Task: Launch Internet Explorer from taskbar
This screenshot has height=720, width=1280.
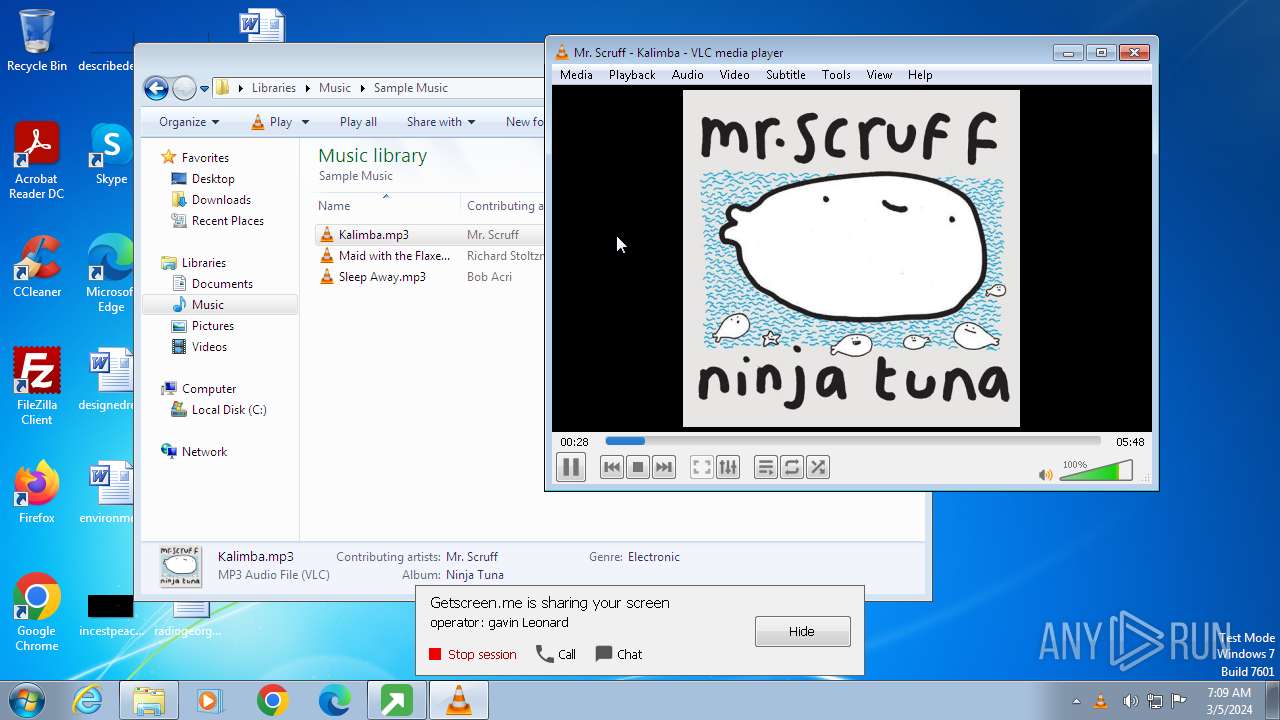Action: (x=88, y=700)
